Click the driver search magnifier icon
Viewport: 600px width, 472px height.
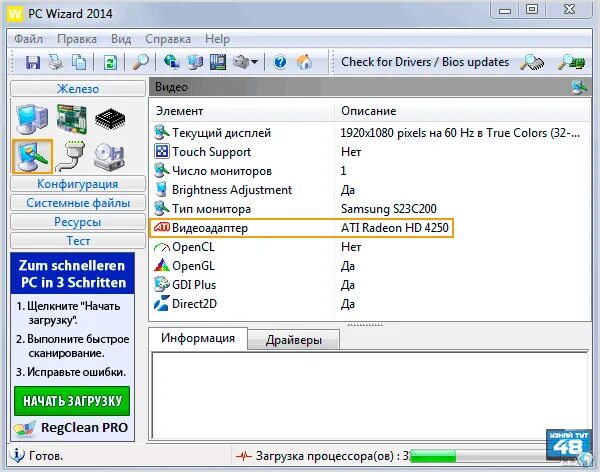click(x=532, y=62)
